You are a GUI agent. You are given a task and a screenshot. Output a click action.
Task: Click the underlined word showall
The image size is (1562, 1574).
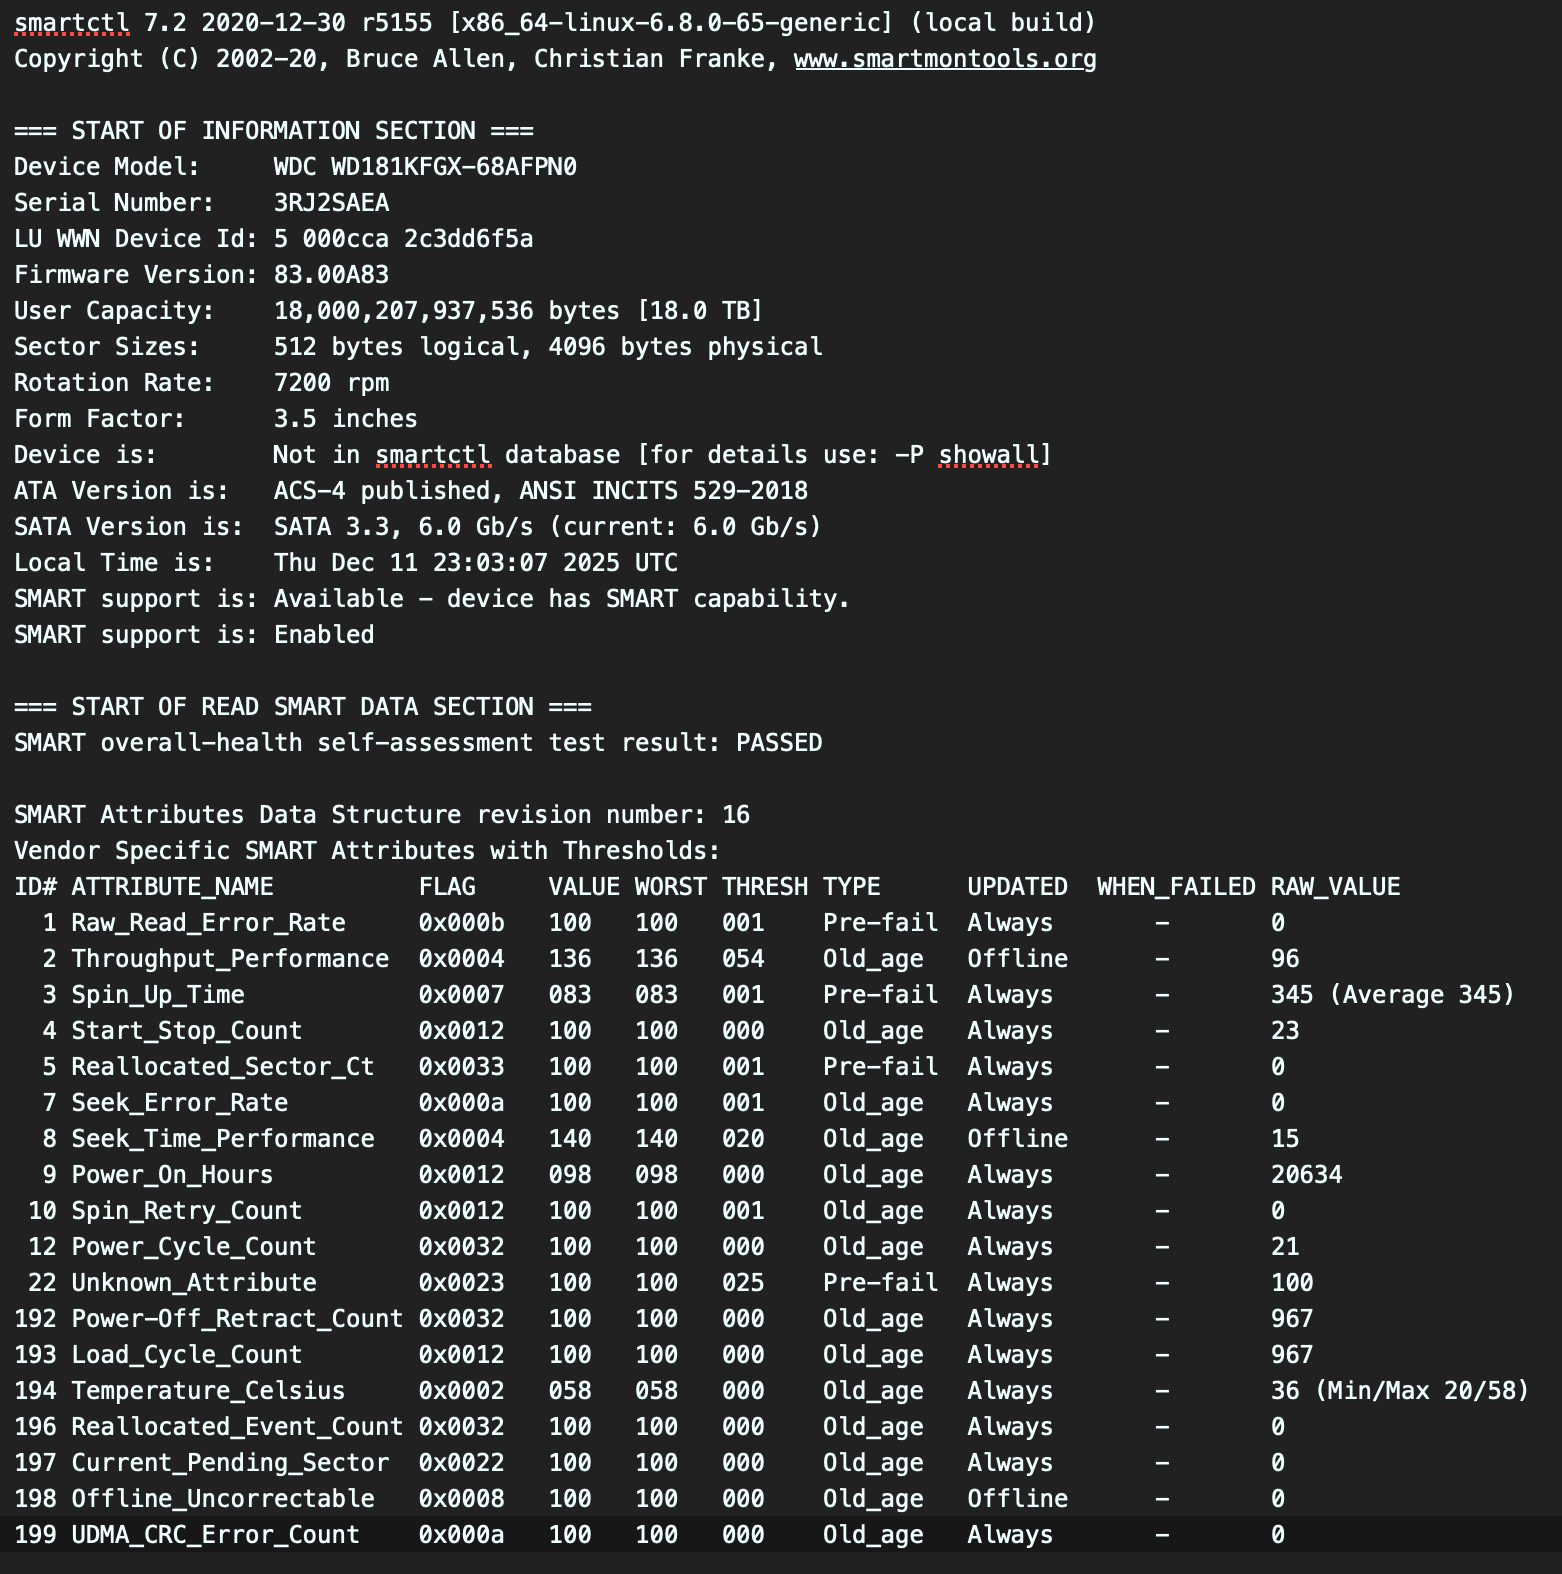coord(989,455)
